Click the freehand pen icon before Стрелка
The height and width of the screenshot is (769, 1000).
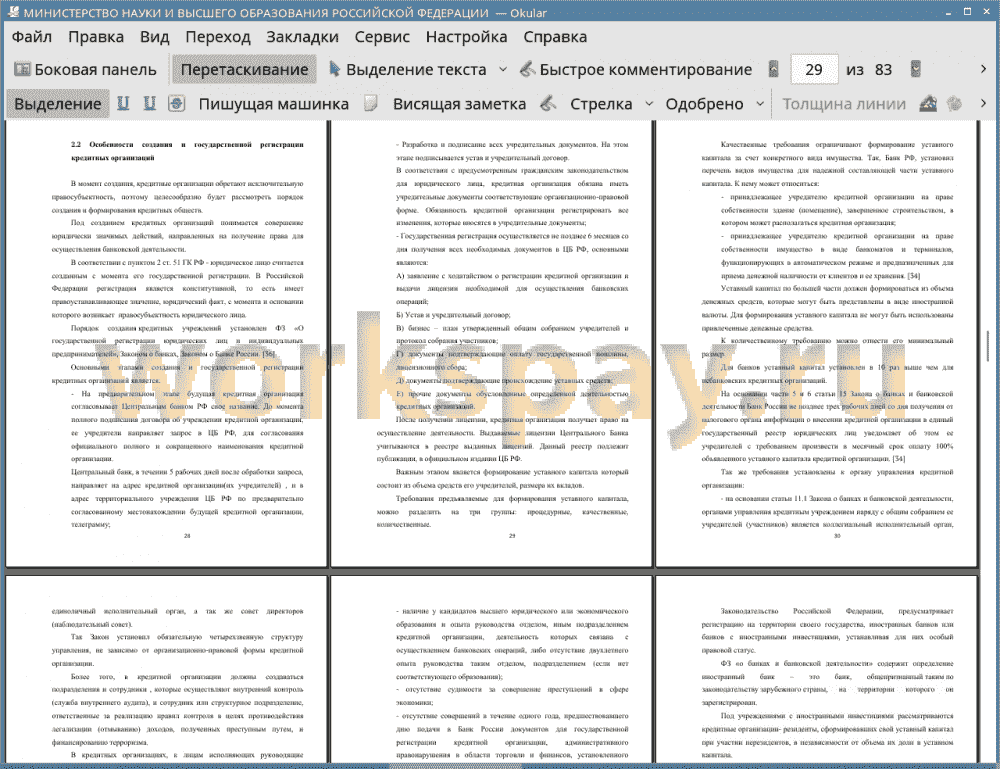coord(548,103)
